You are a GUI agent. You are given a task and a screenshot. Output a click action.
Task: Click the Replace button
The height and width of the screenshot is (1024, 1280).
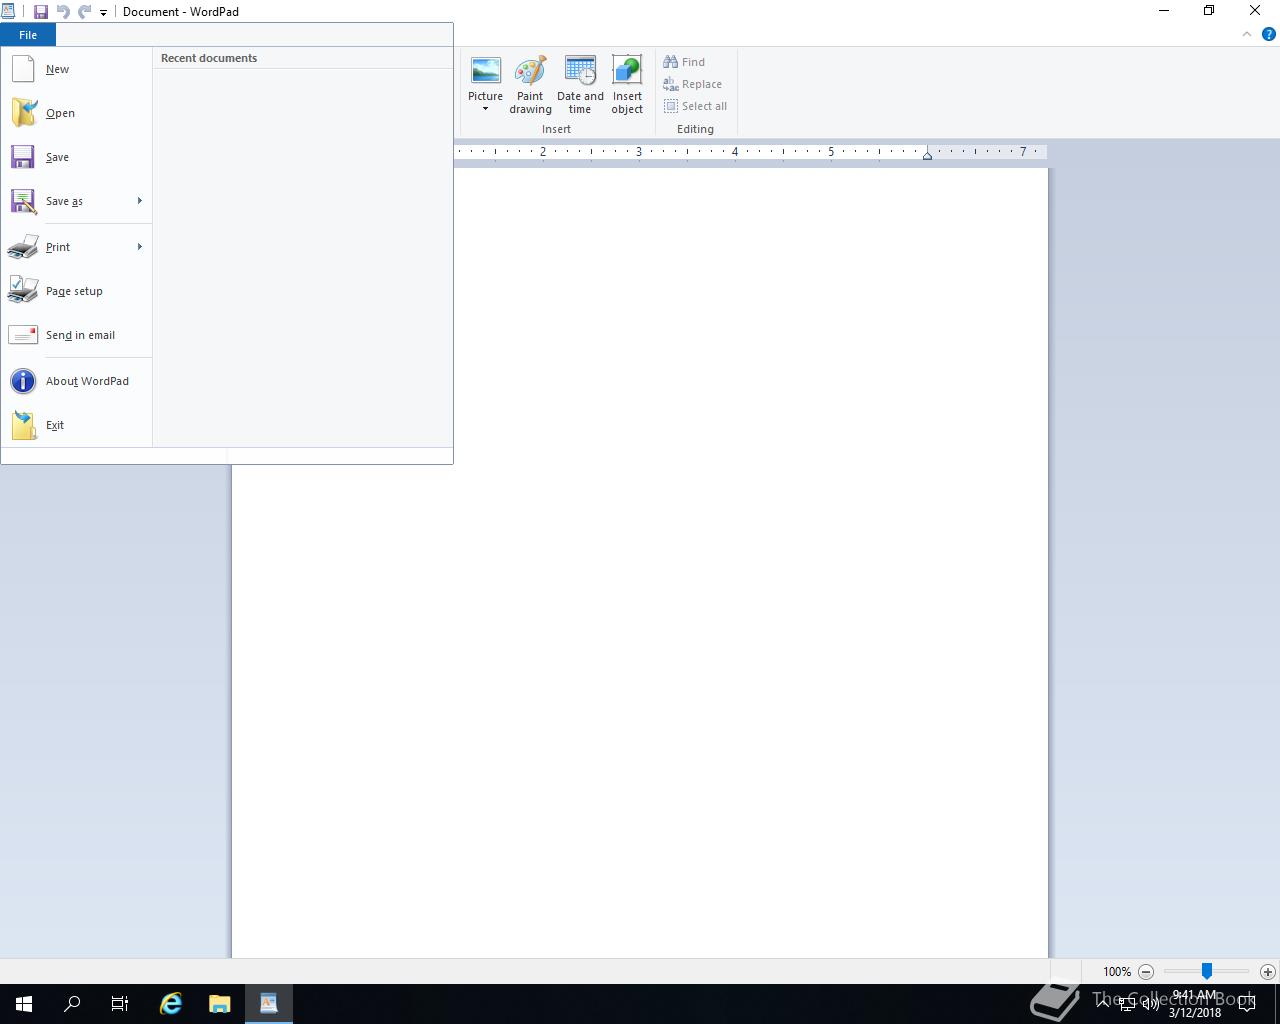693,84
